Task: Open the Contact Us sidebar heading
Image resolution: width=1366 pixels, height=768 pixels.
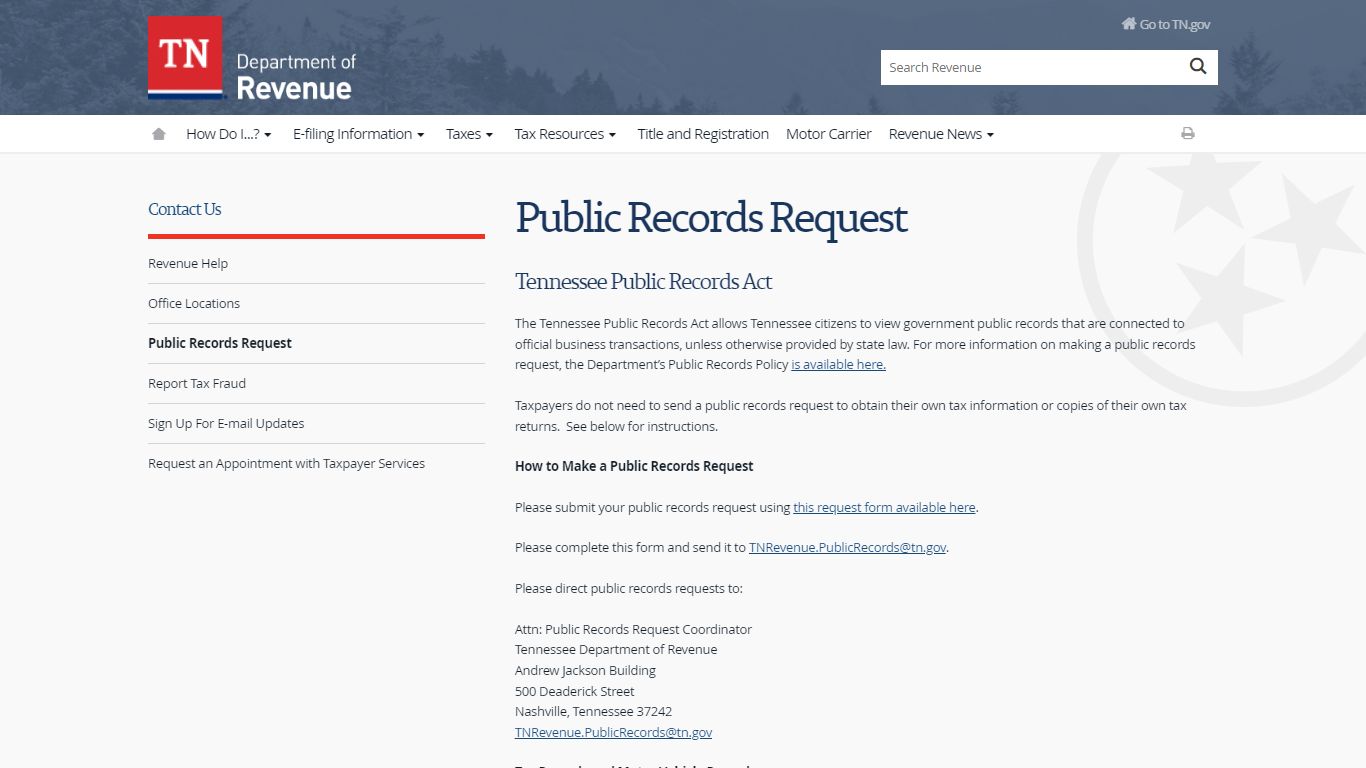Action: point(185,209)
